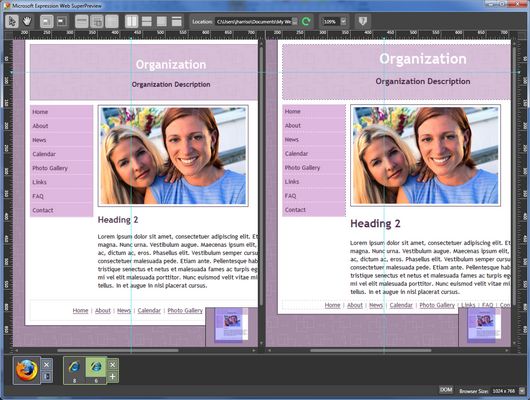Switch to vertical side-by-side layout
The width and height of the screenshot is (530, 400).
coord(131,22)
